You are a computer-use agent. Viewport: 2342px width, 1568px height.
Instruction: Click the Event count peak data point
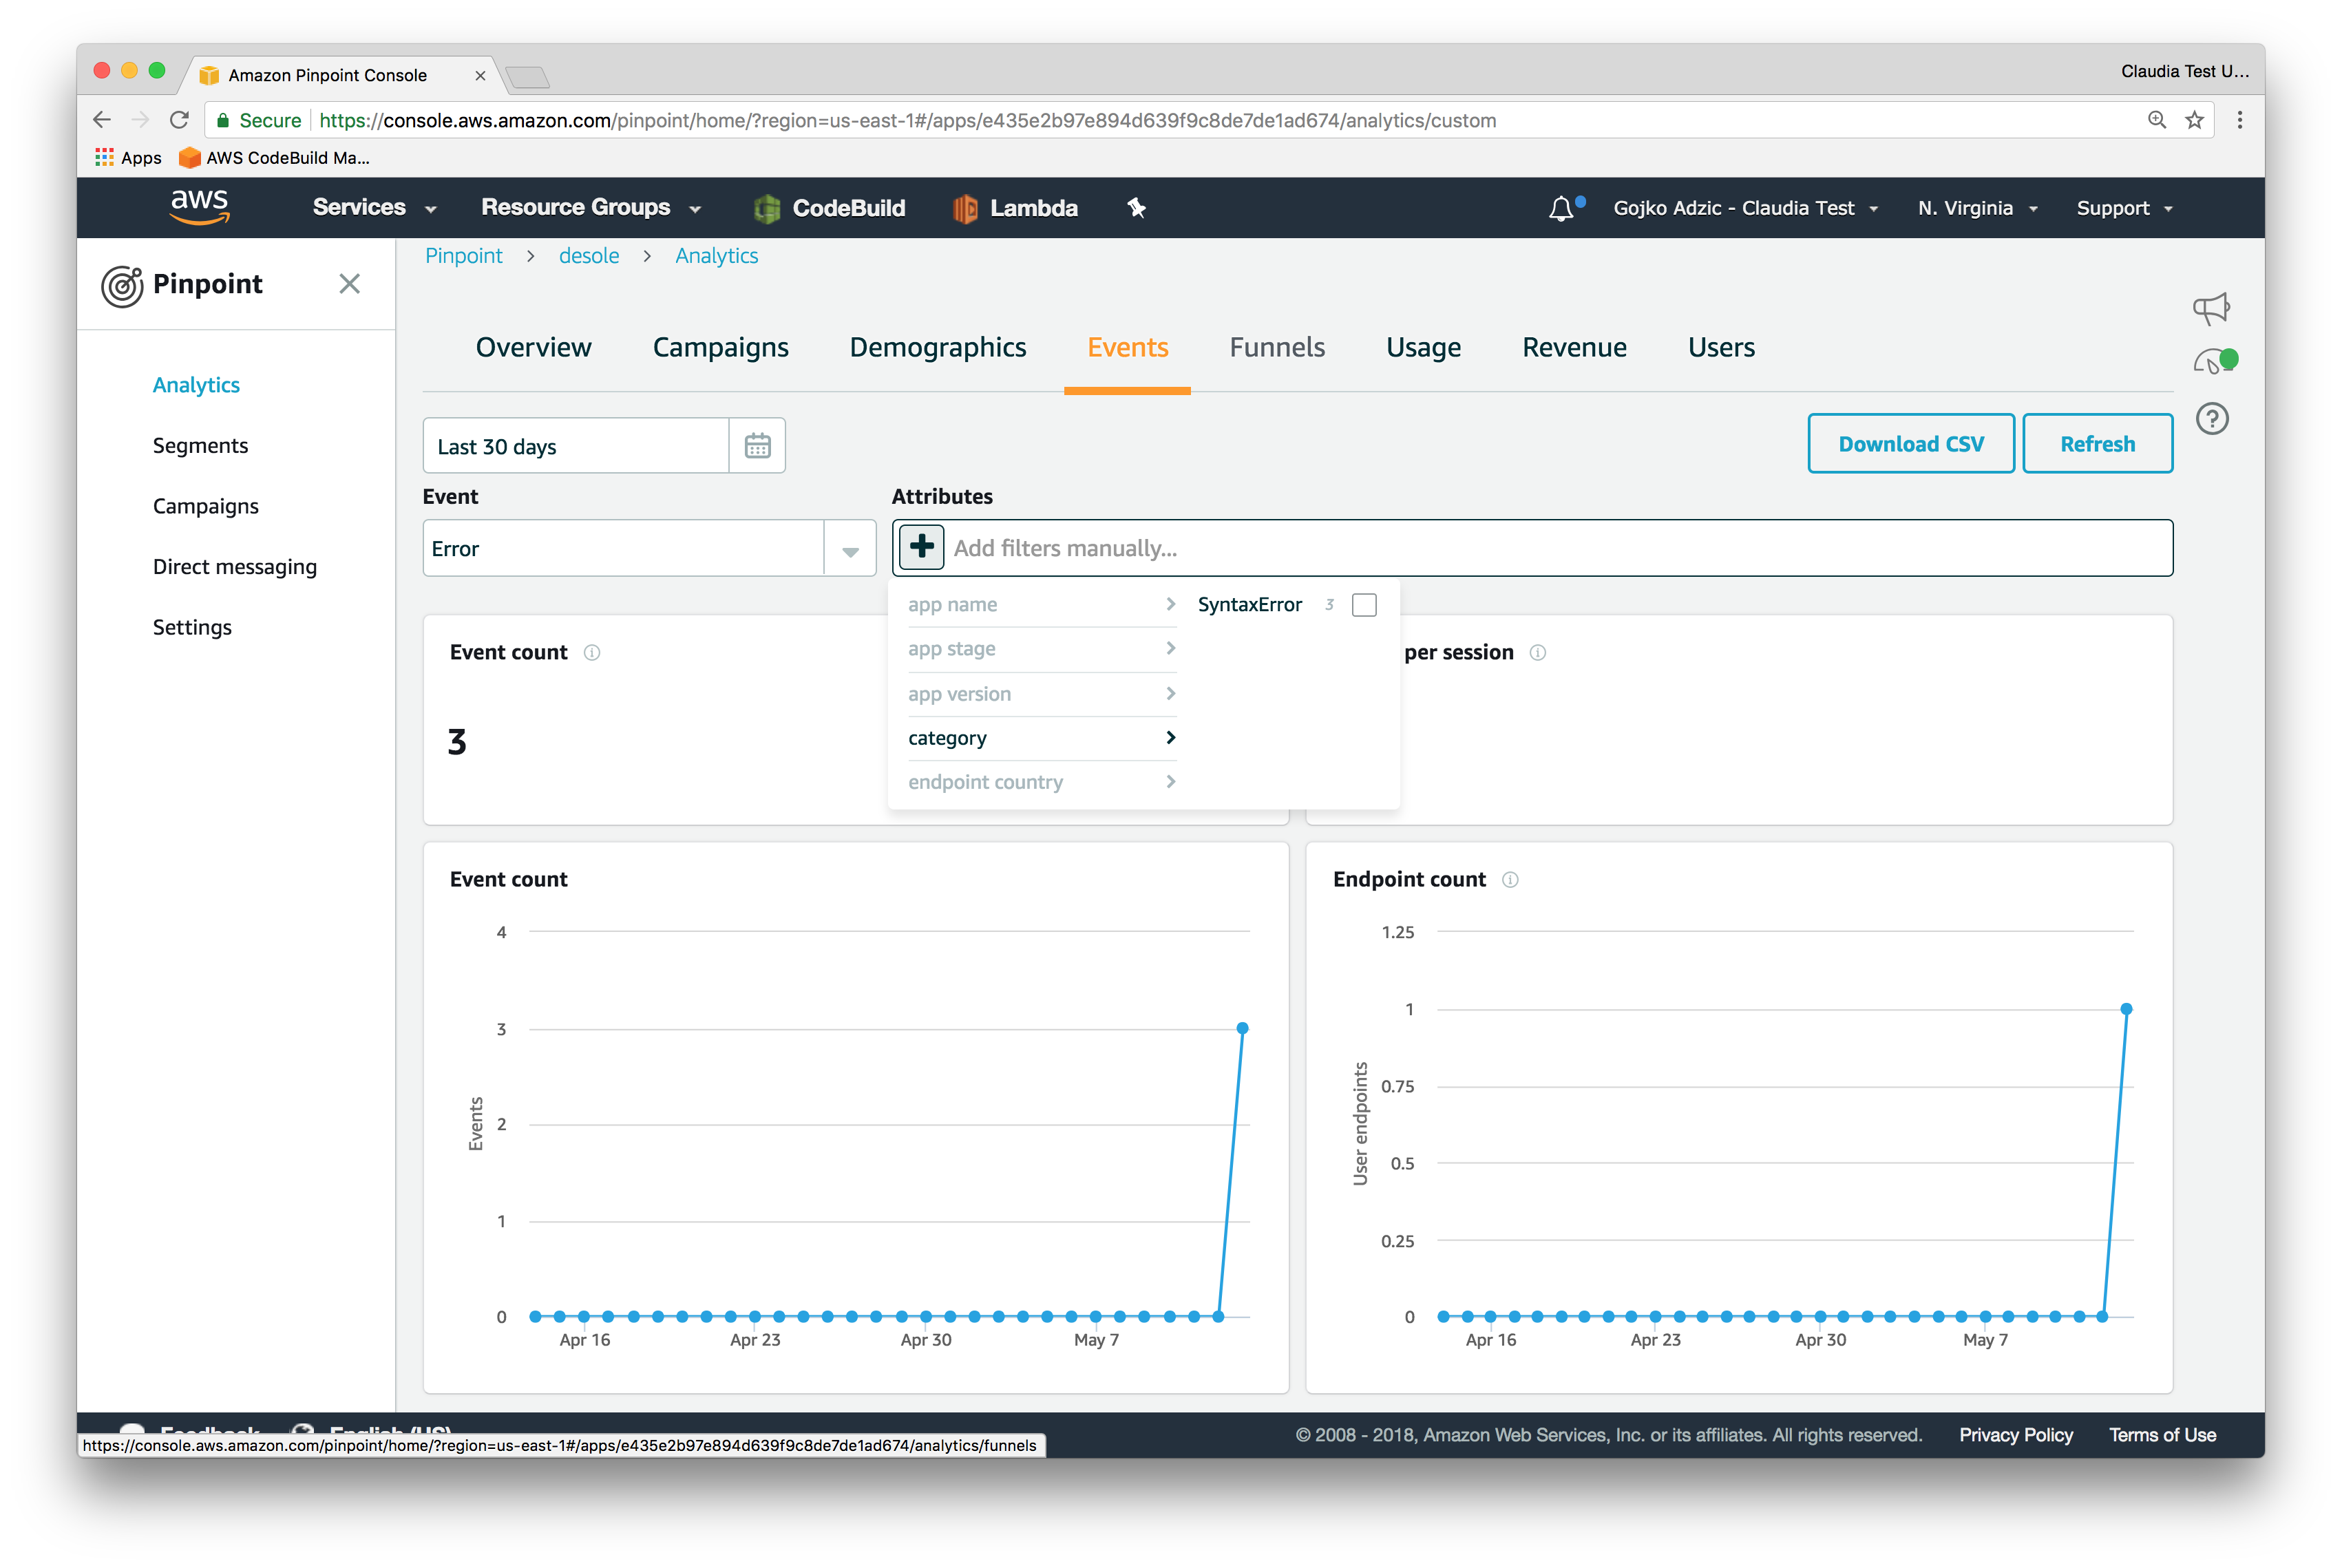pos(1242,1029)
